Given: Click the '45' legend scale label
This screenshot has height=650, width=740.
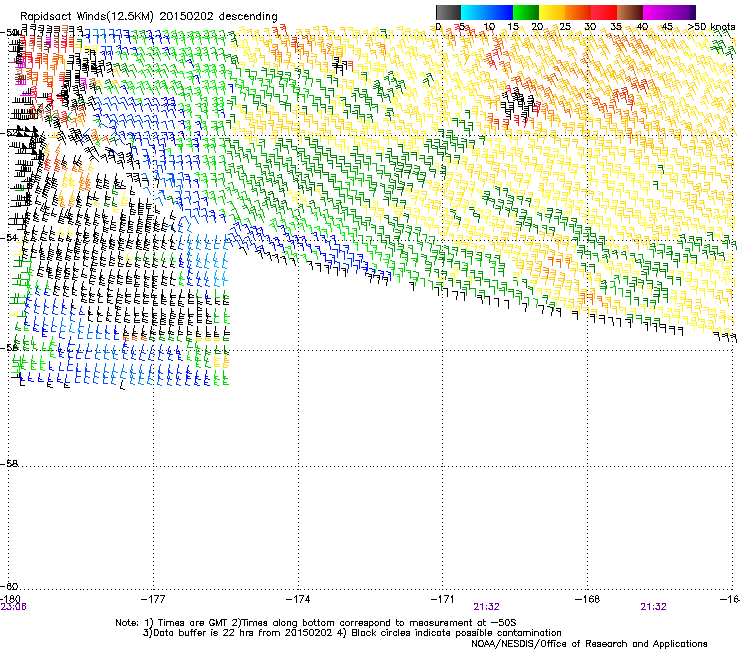Looking at the screenshot, I should tap(667, 27).
